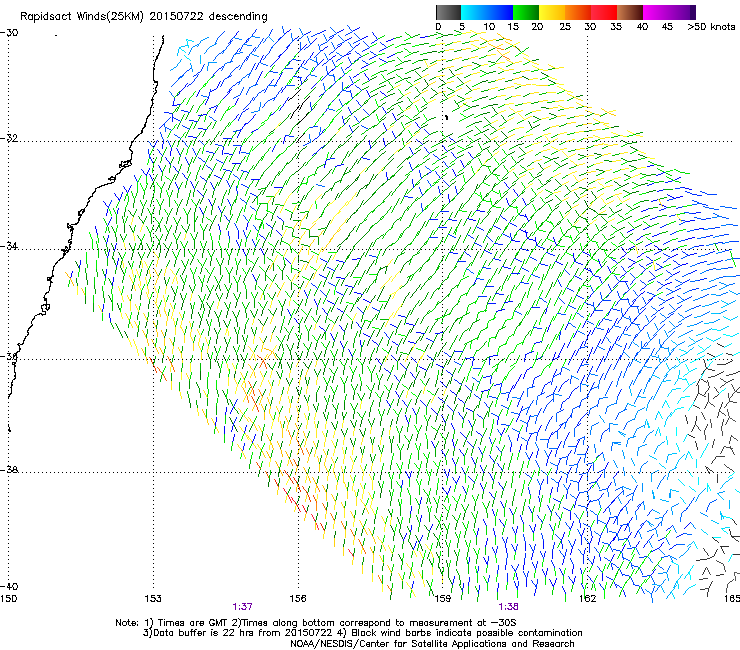Click the longitude label '159'

pyautogui.click(x=443, y=599)
